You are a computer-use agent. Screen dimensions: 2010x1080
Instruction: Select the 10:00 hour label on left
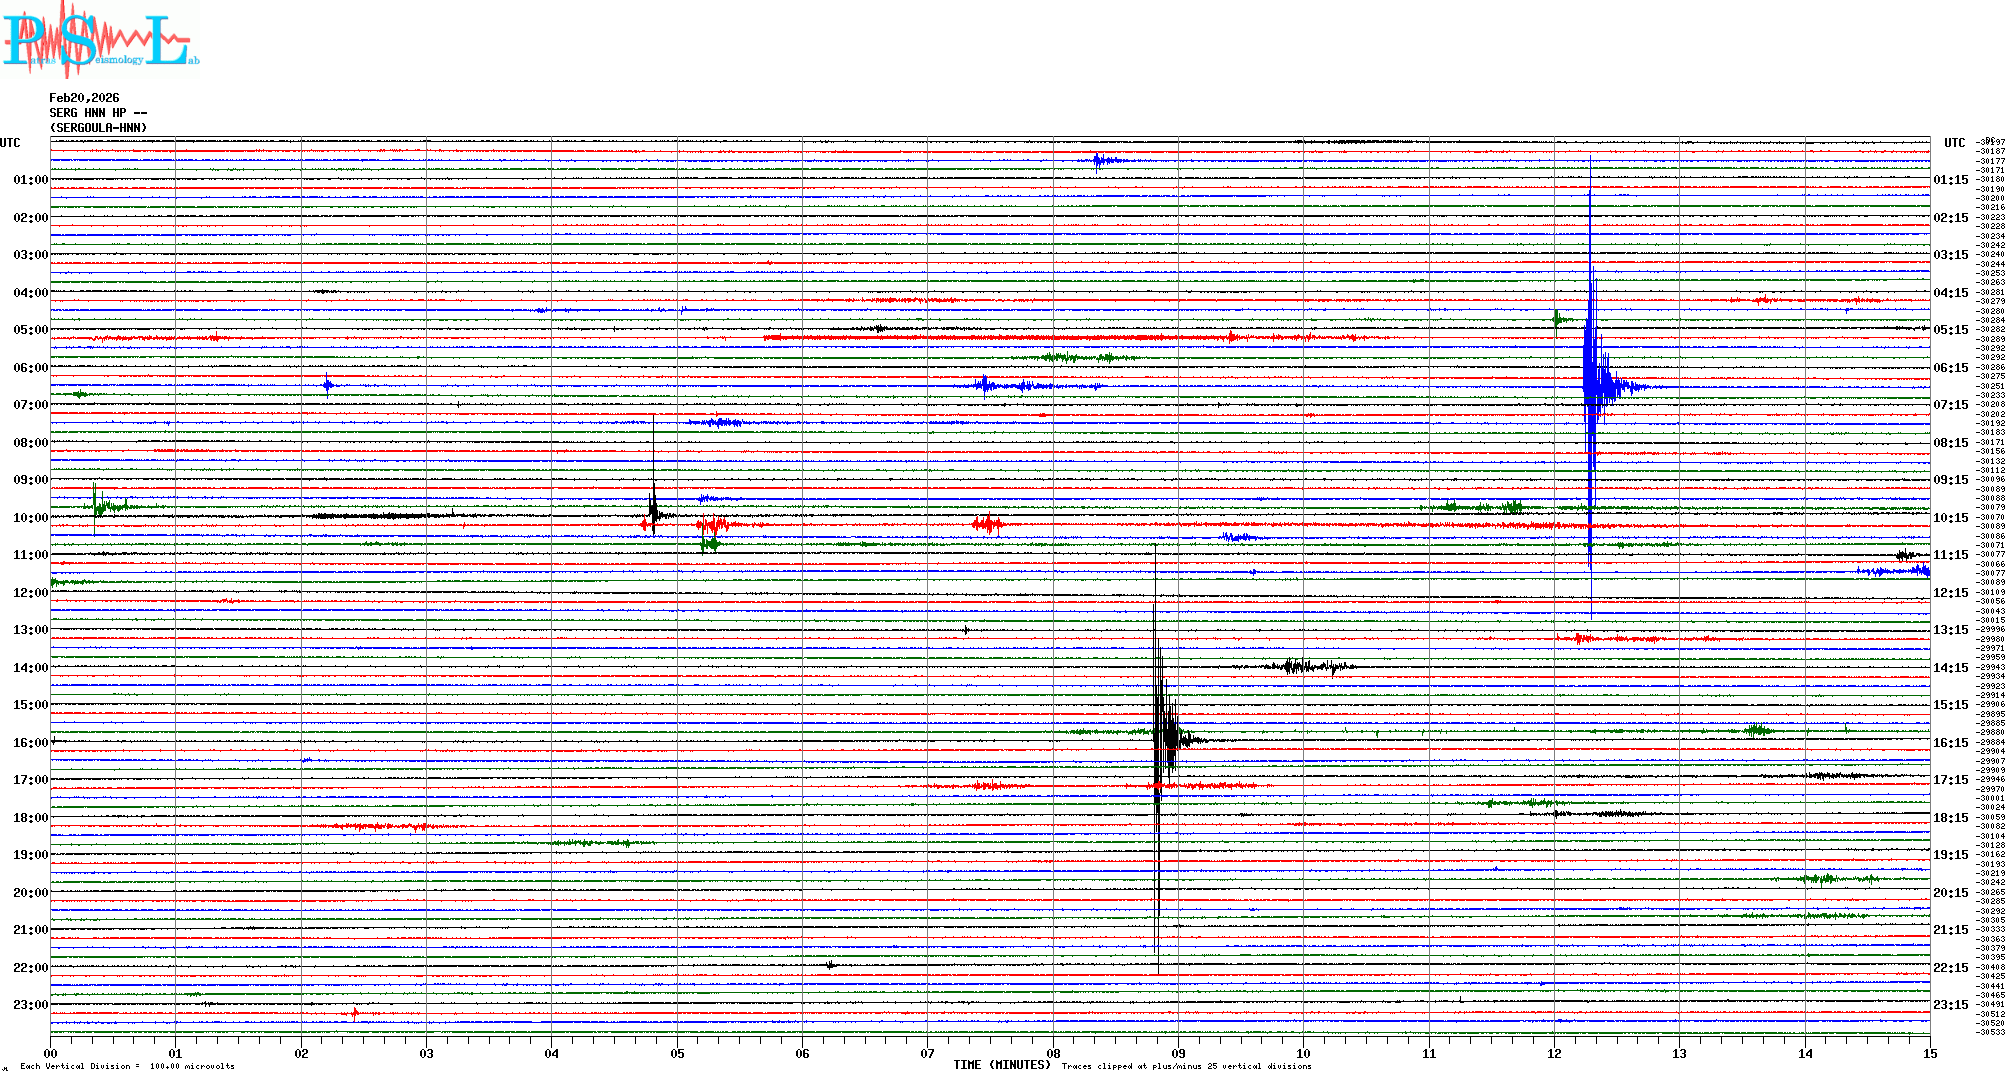(30, 518)
